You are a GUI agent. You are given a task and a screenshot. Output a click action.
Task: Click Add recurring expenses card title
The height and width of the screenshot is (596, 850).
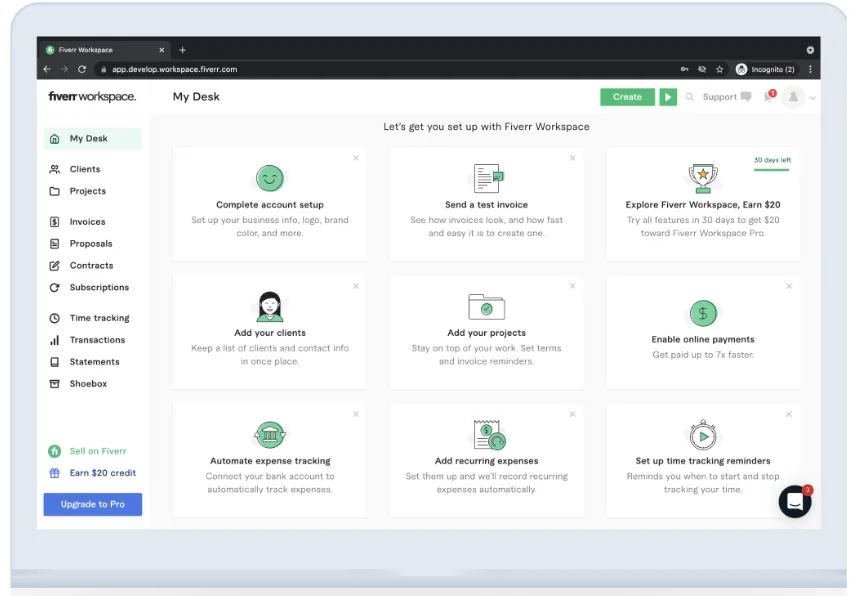click(x=486, y=461)
